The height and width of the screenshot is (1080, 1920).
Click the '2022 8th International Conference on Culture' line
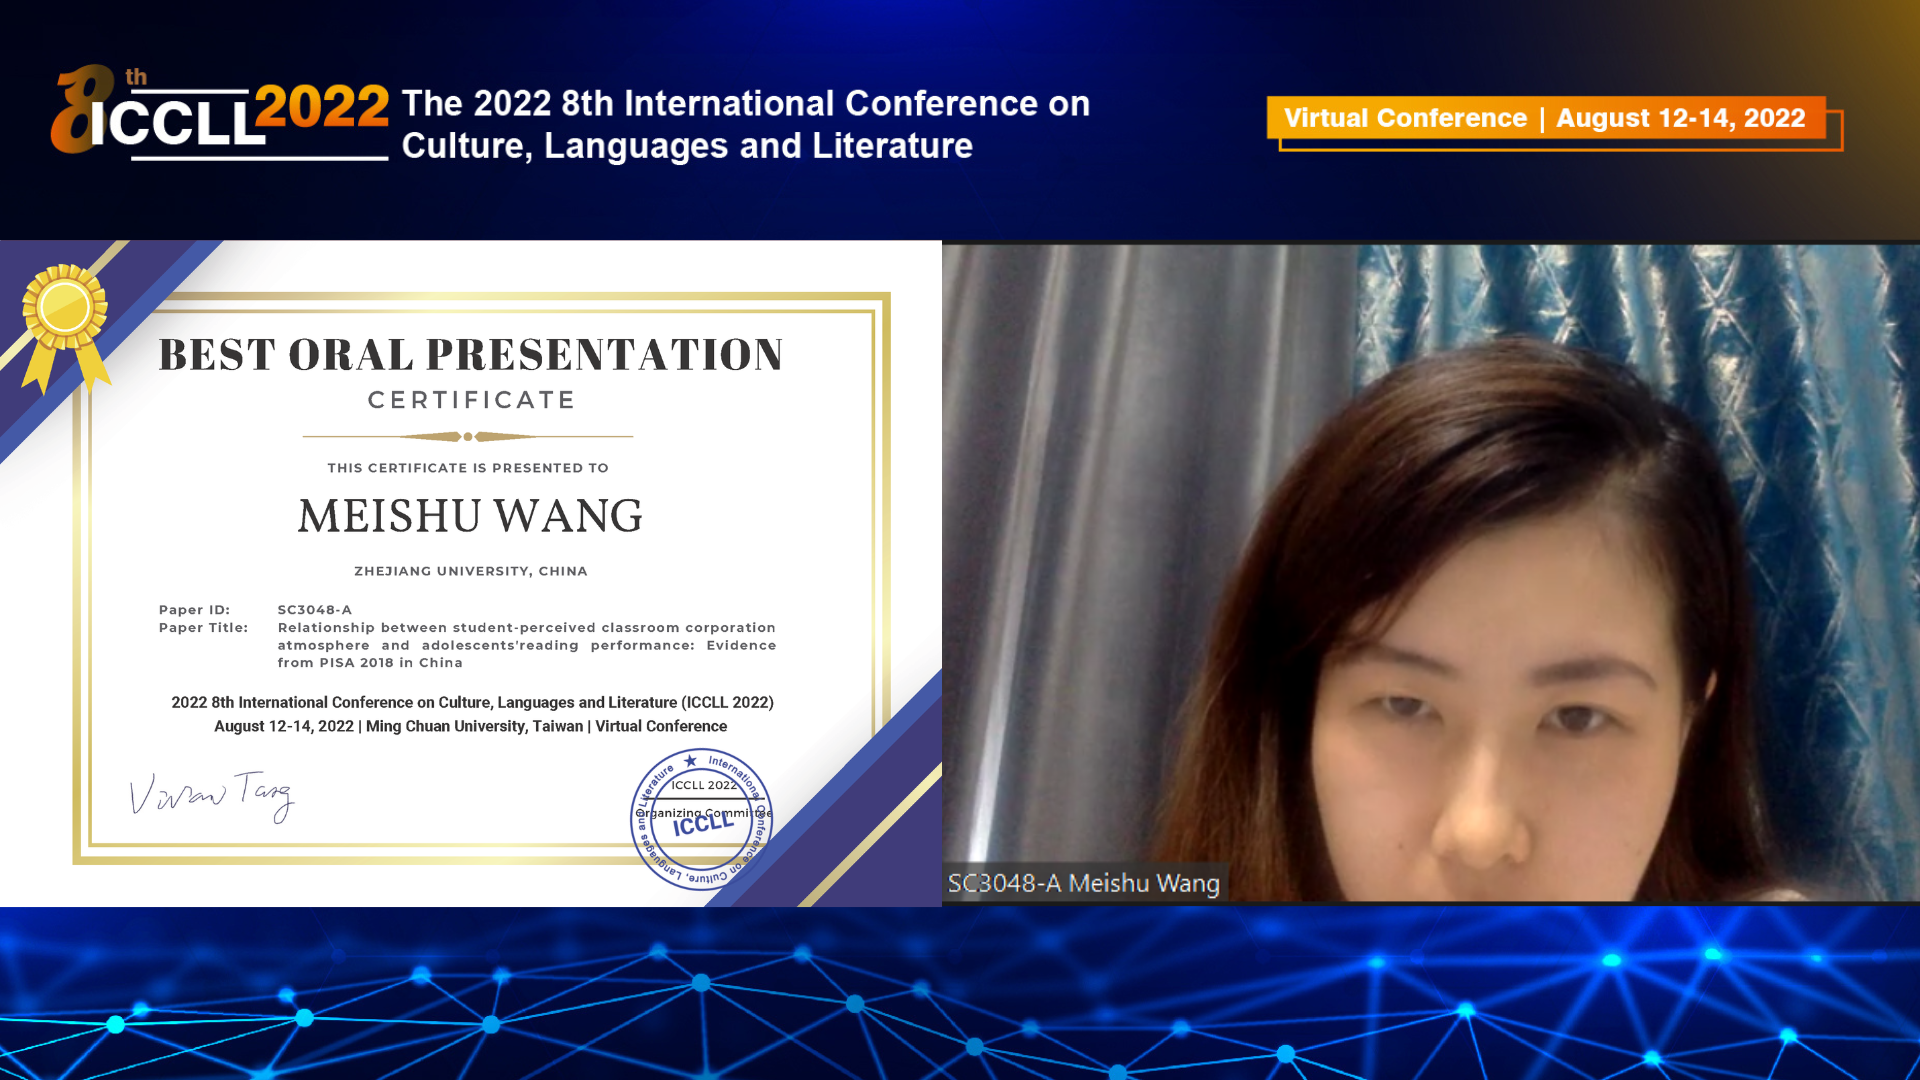(x=472, y=703)
